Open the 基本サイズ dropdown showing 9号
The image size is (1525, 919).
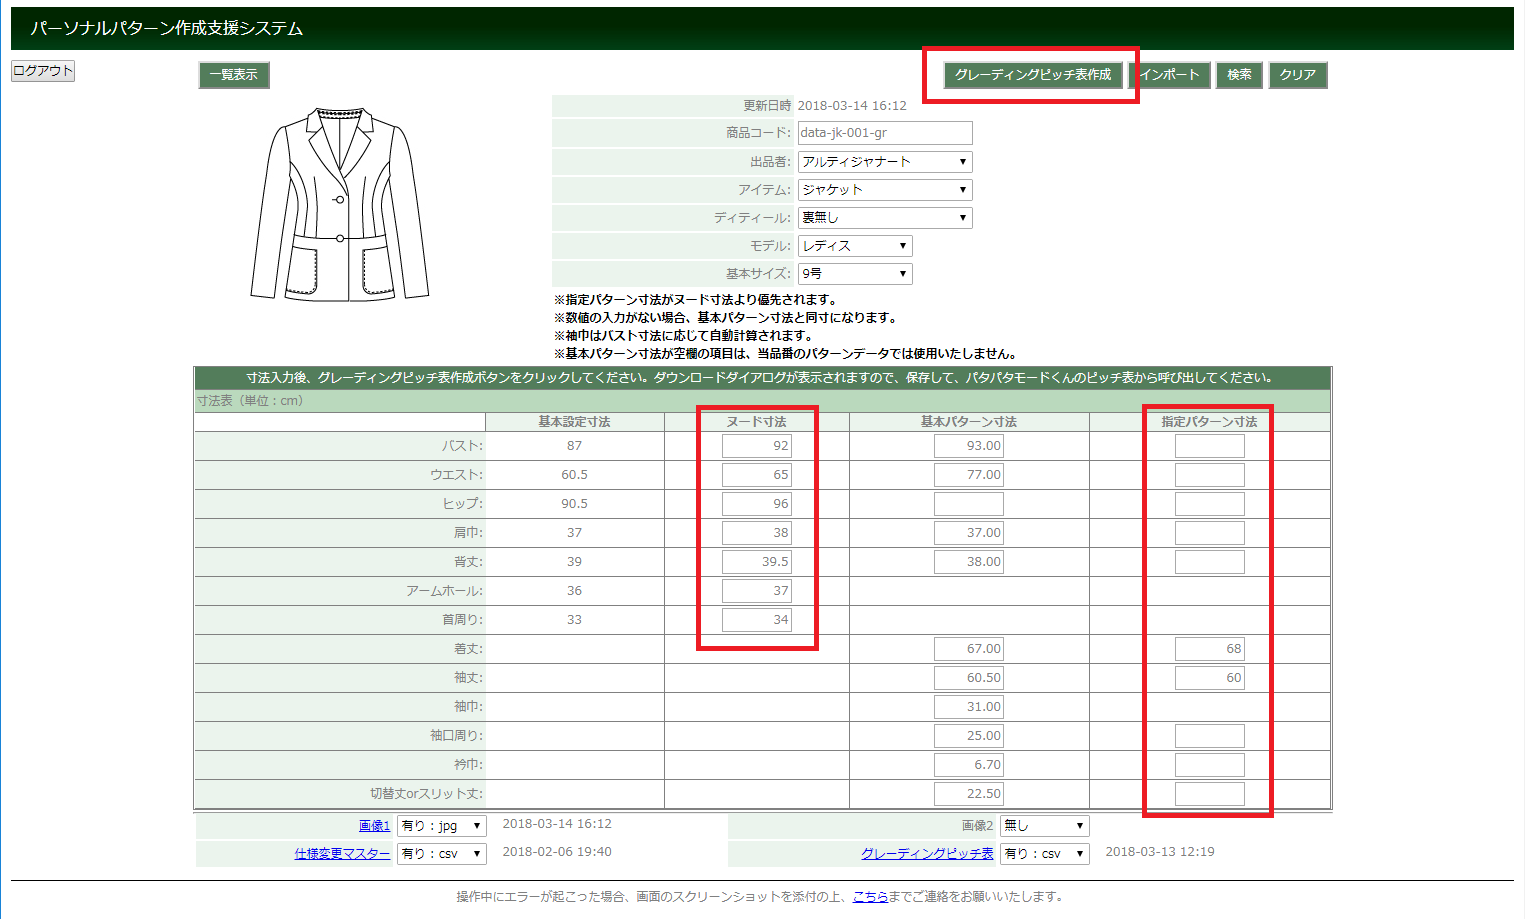click(x=854, y=274)
